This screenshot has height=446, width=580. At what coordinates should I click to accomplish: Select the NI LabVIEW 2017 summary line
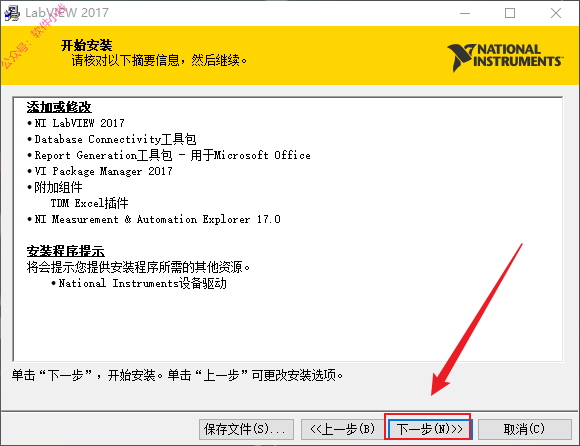pos(76,123)
